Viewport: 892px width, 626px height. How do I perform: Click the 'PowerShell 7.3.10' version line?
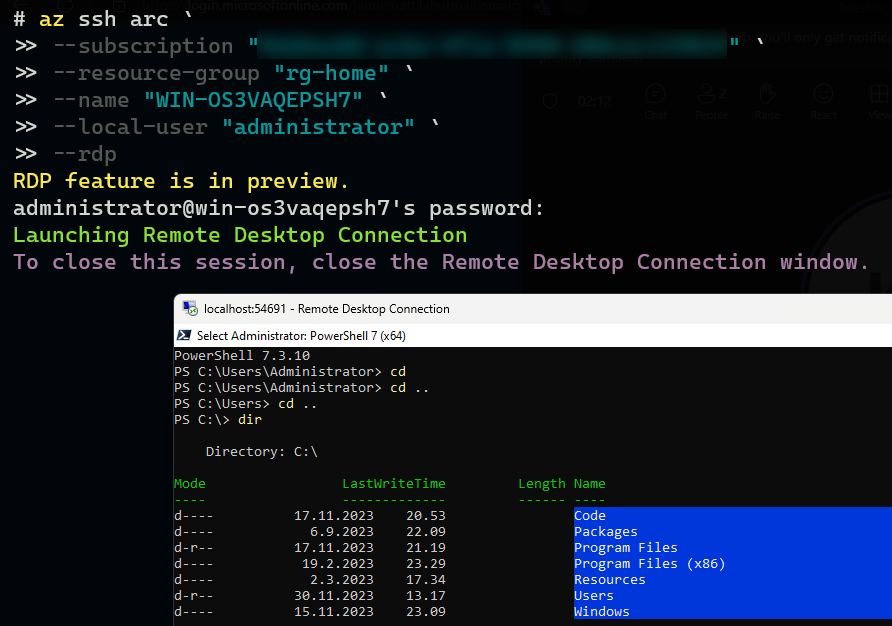tap(242, 356)
